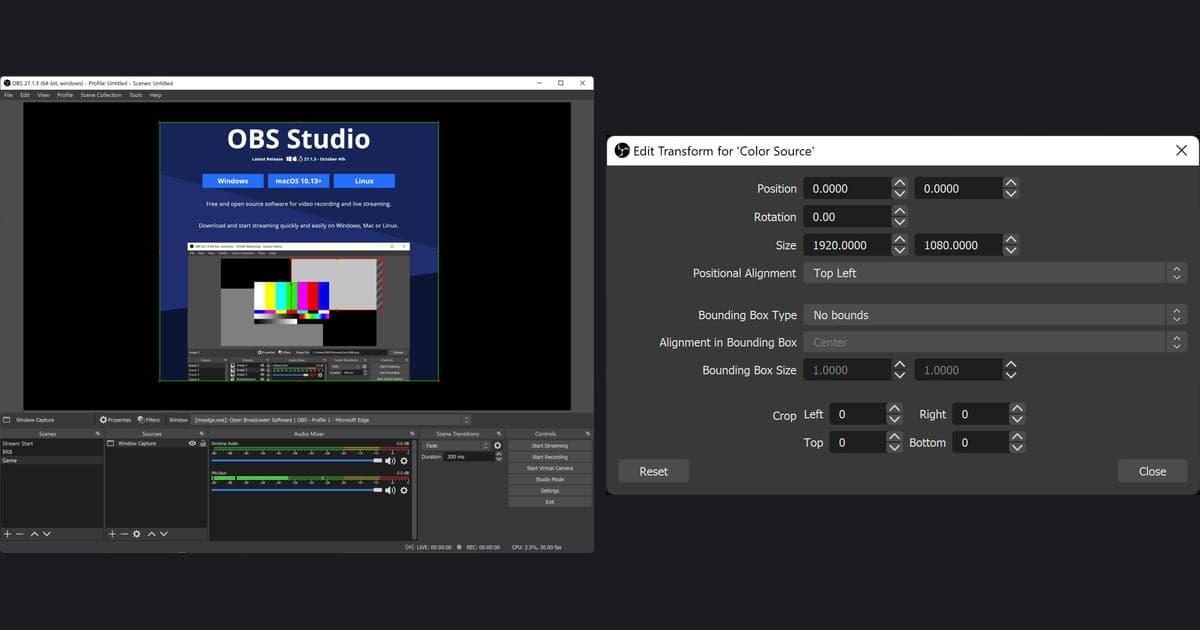The width and height of the screenshot is (1200, 630).
Task: Open the File menu in OBS
Action: pyautogui.click(x=8, y=95)
